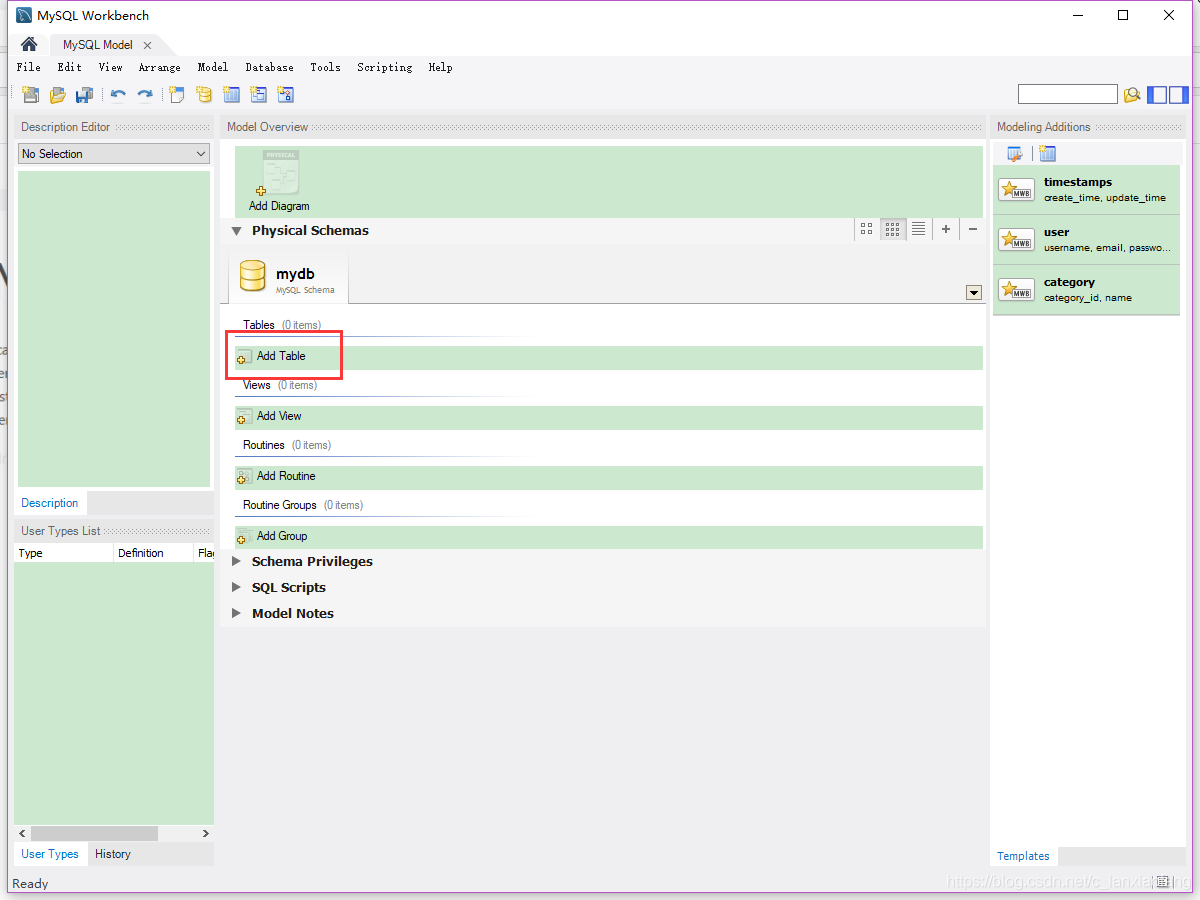Click the Open Model folder icon
This screenshot has width=1200, height=900.
coord(58,95)
